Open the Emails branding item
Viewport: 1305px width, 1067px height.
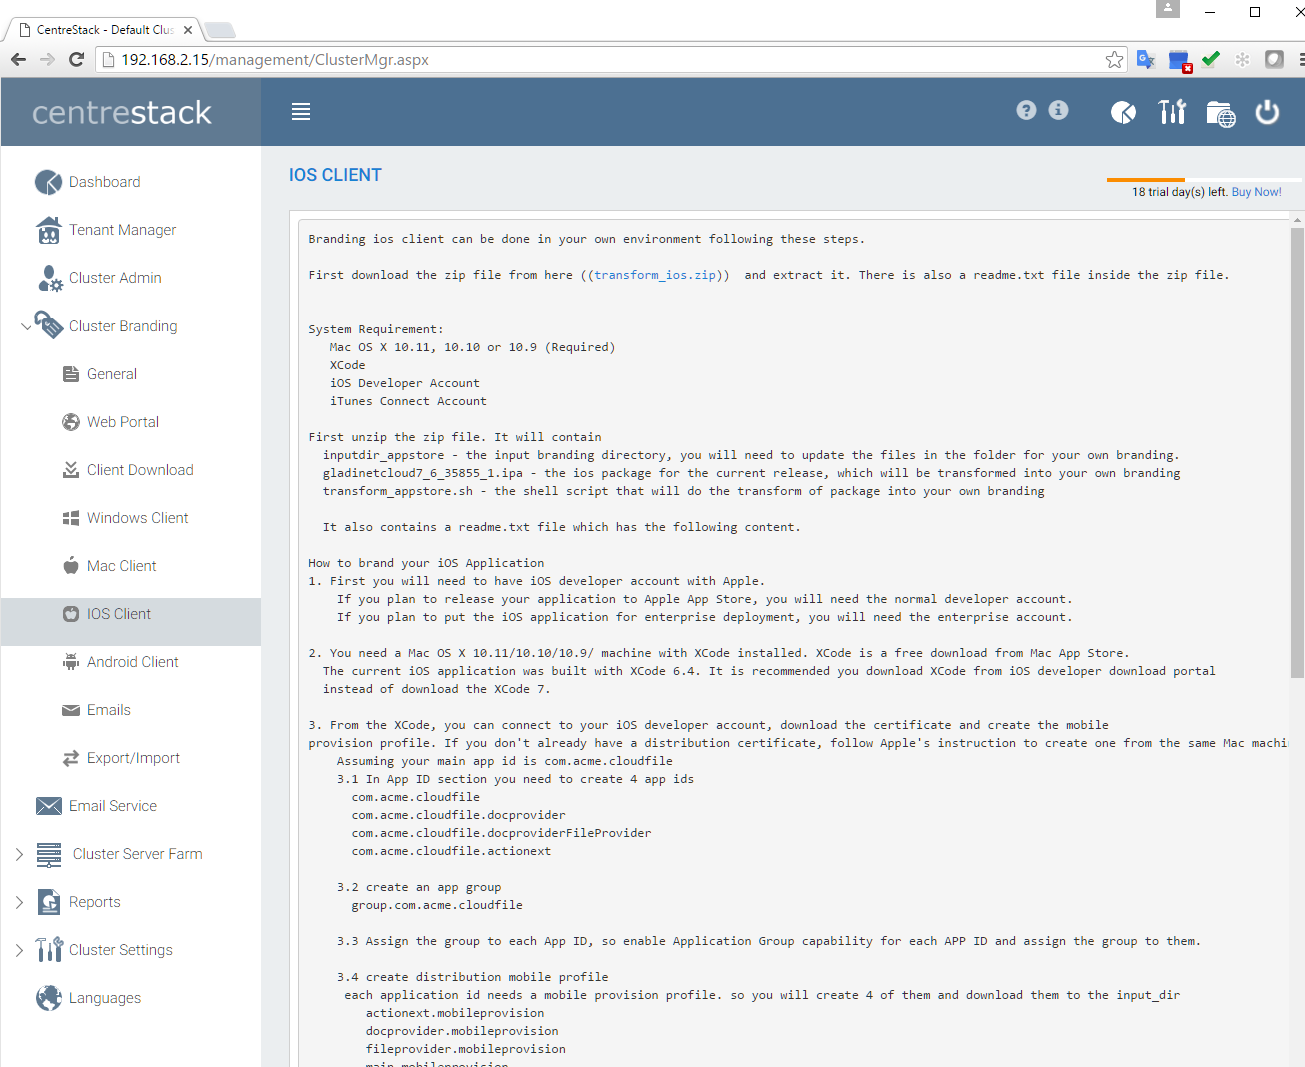pyautogui.click(x=108, y=710)
